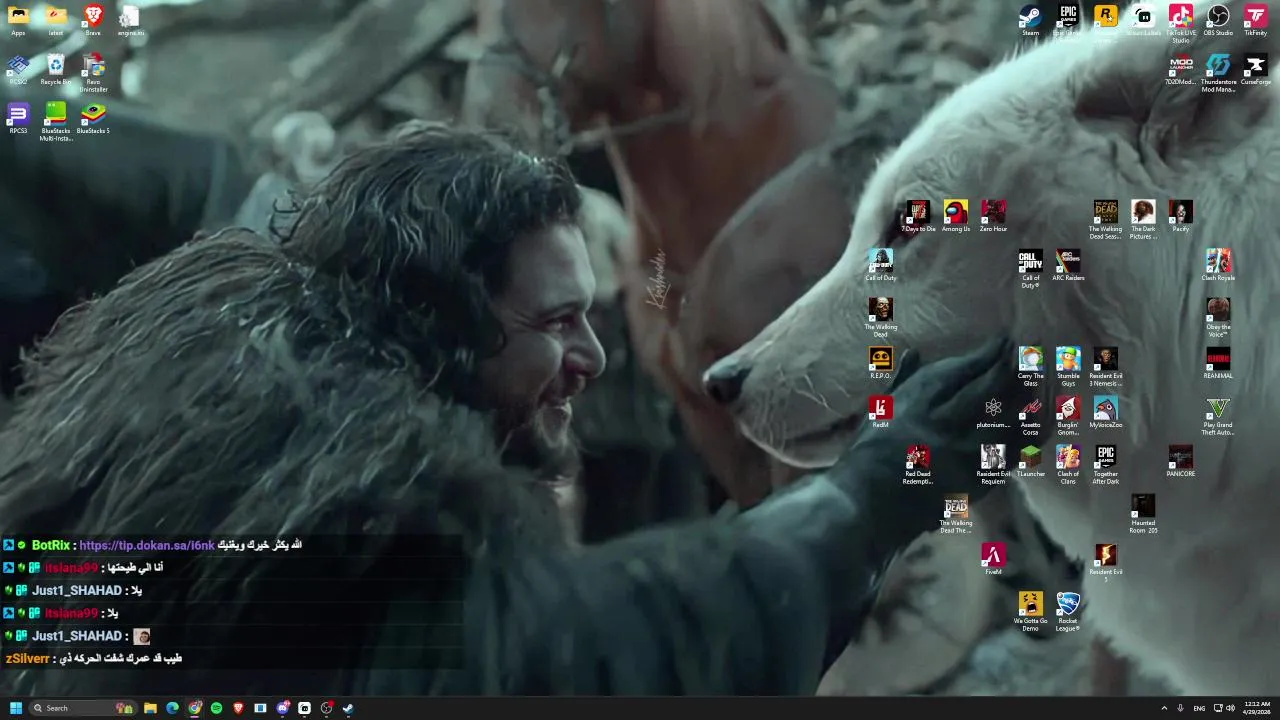The image size is (1280, 720).
Task: Open the Steam desktop shortcut
Action: coord(1030,20)
